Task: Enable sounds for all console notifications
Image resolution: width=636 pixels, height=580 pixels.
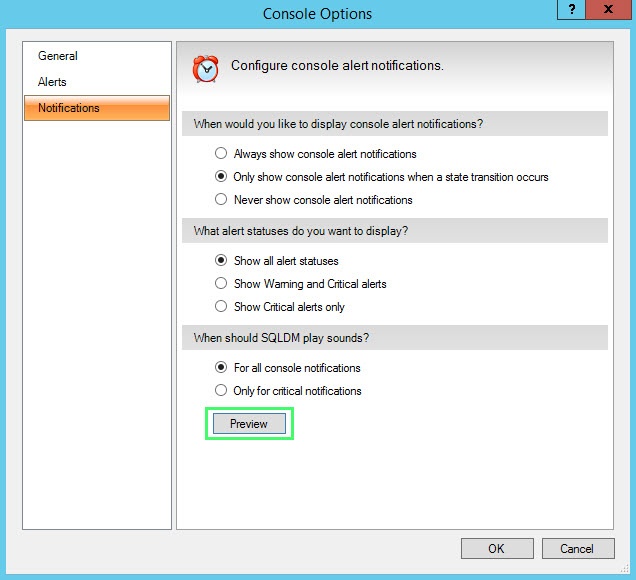Action: click(x=221, y=368)
